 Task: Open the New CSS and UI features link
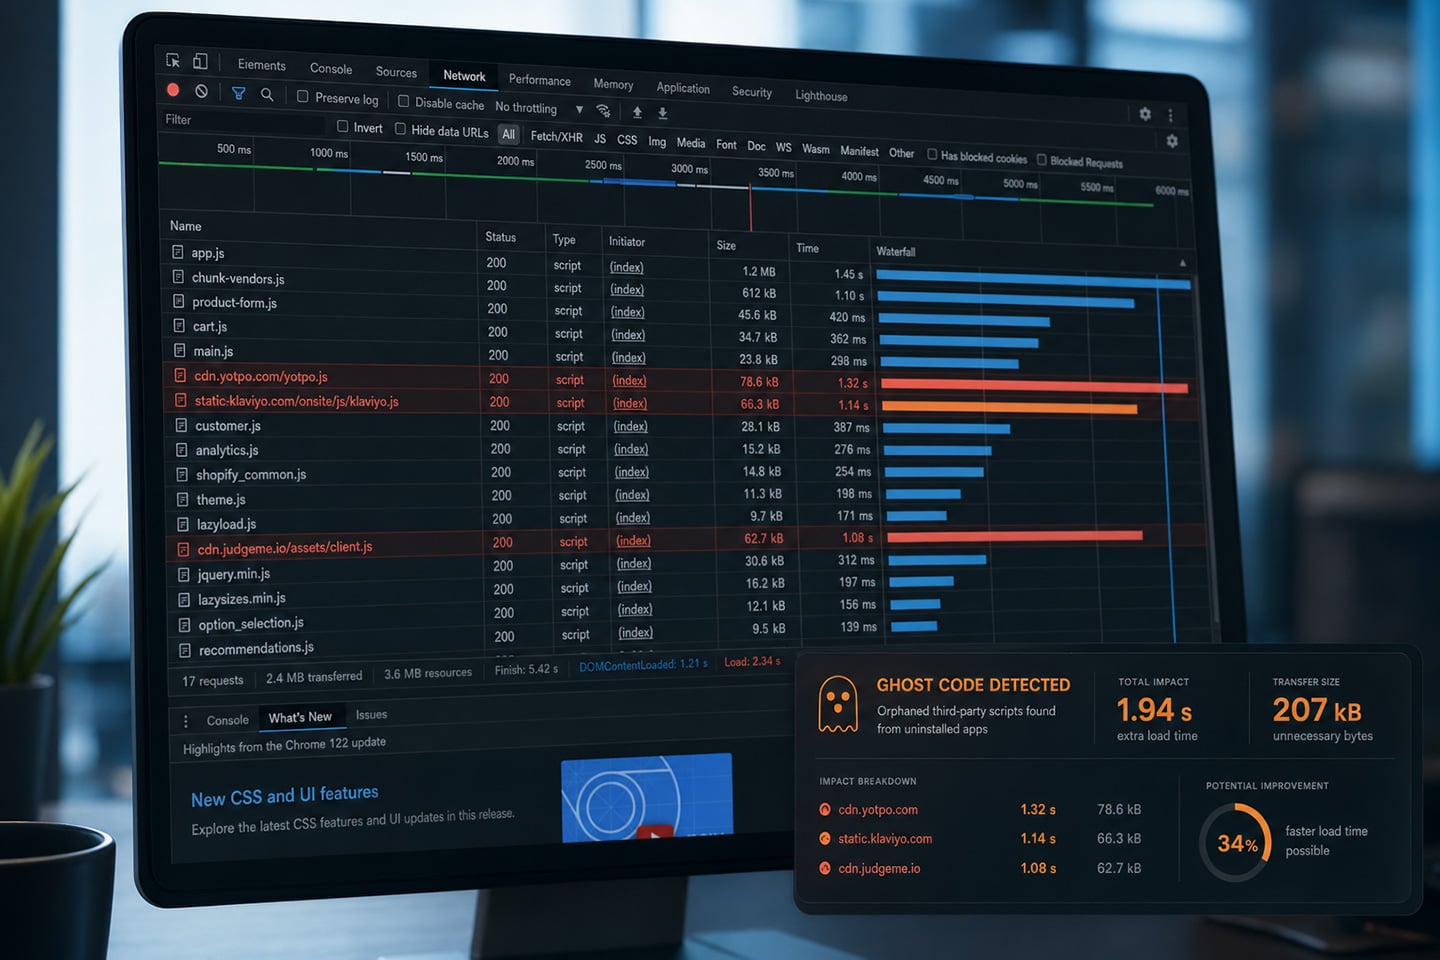click(285, 796)
